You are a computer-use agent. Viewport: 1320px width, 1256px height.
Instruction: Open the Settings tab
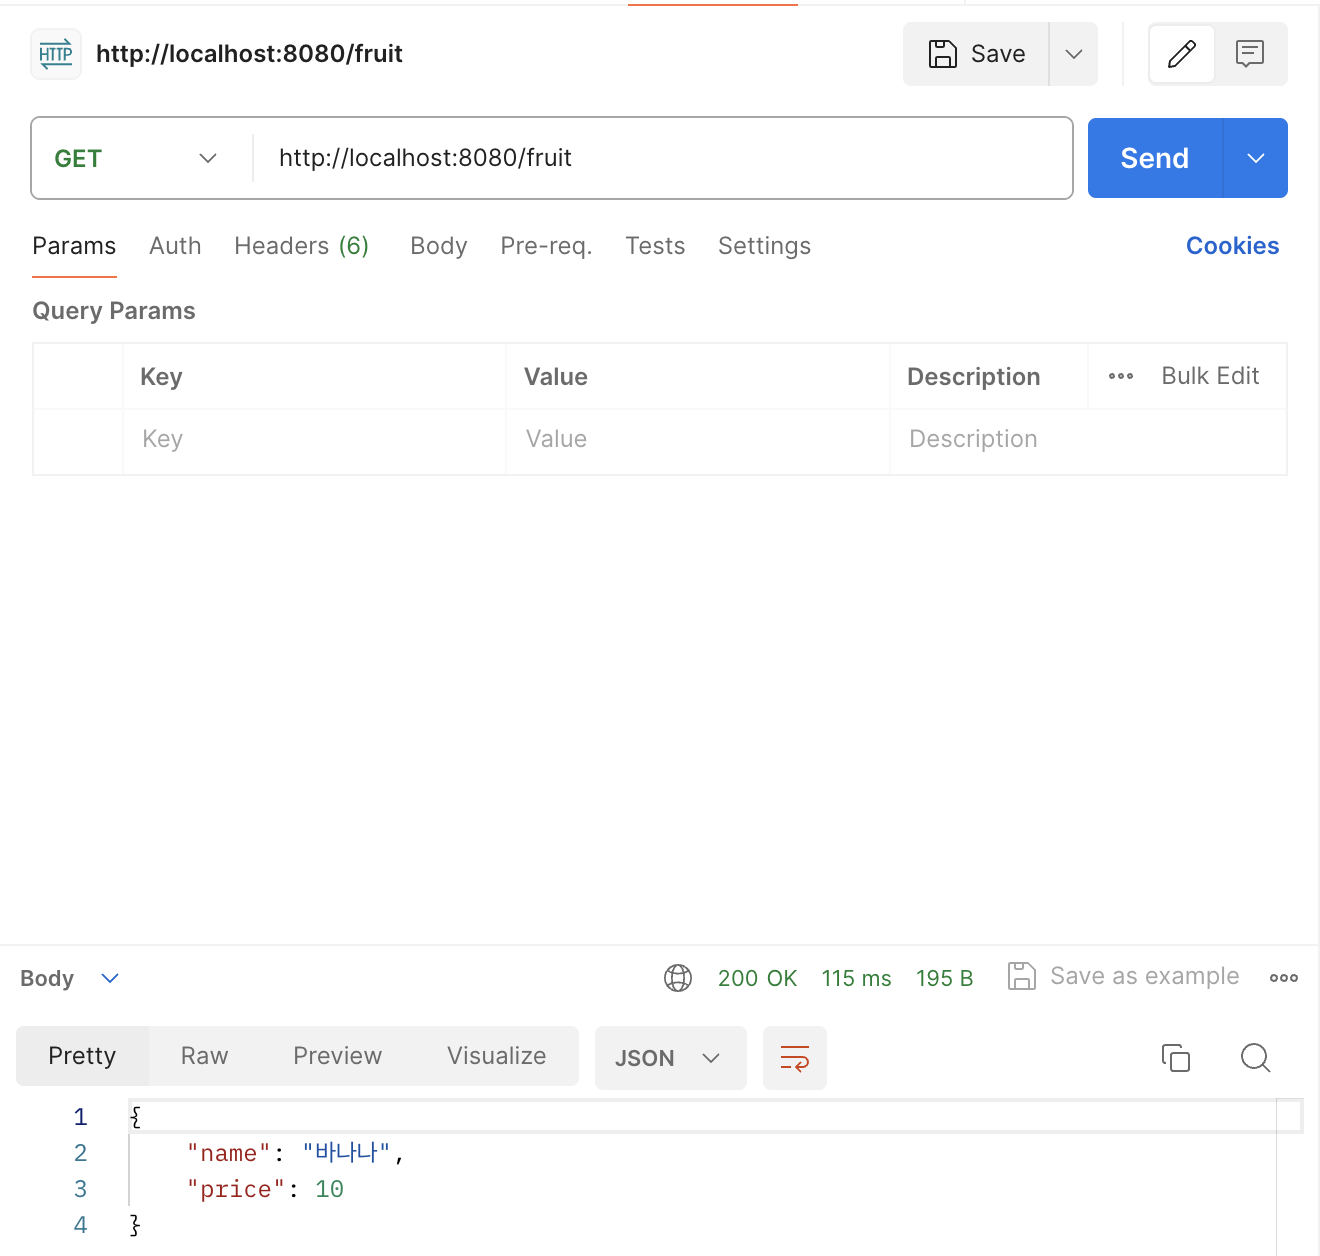tap(764, 246)
